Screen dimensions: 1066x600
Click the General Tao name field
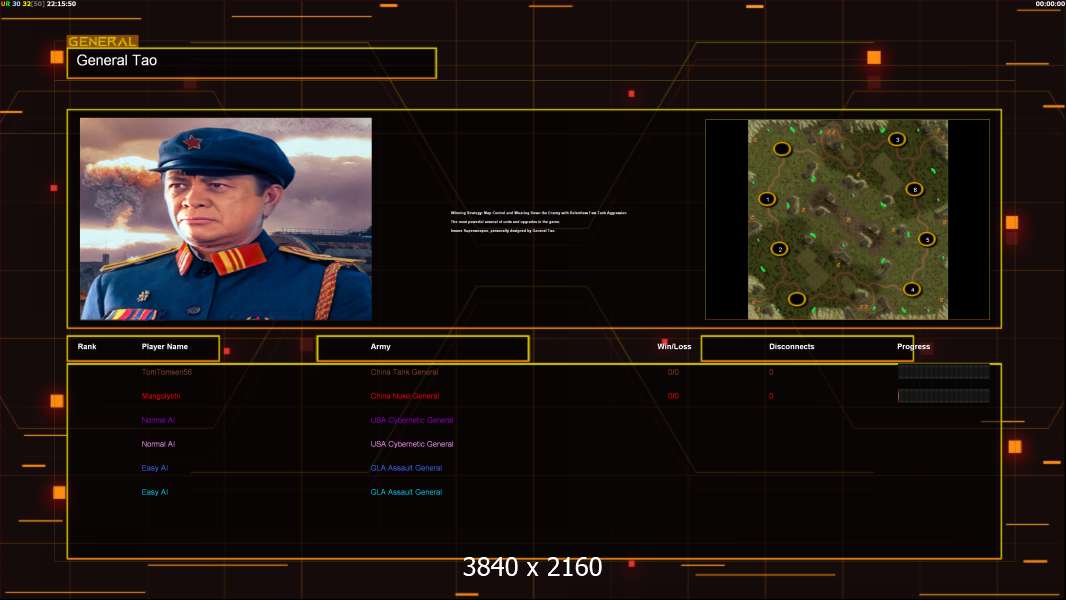click(251, 62)
